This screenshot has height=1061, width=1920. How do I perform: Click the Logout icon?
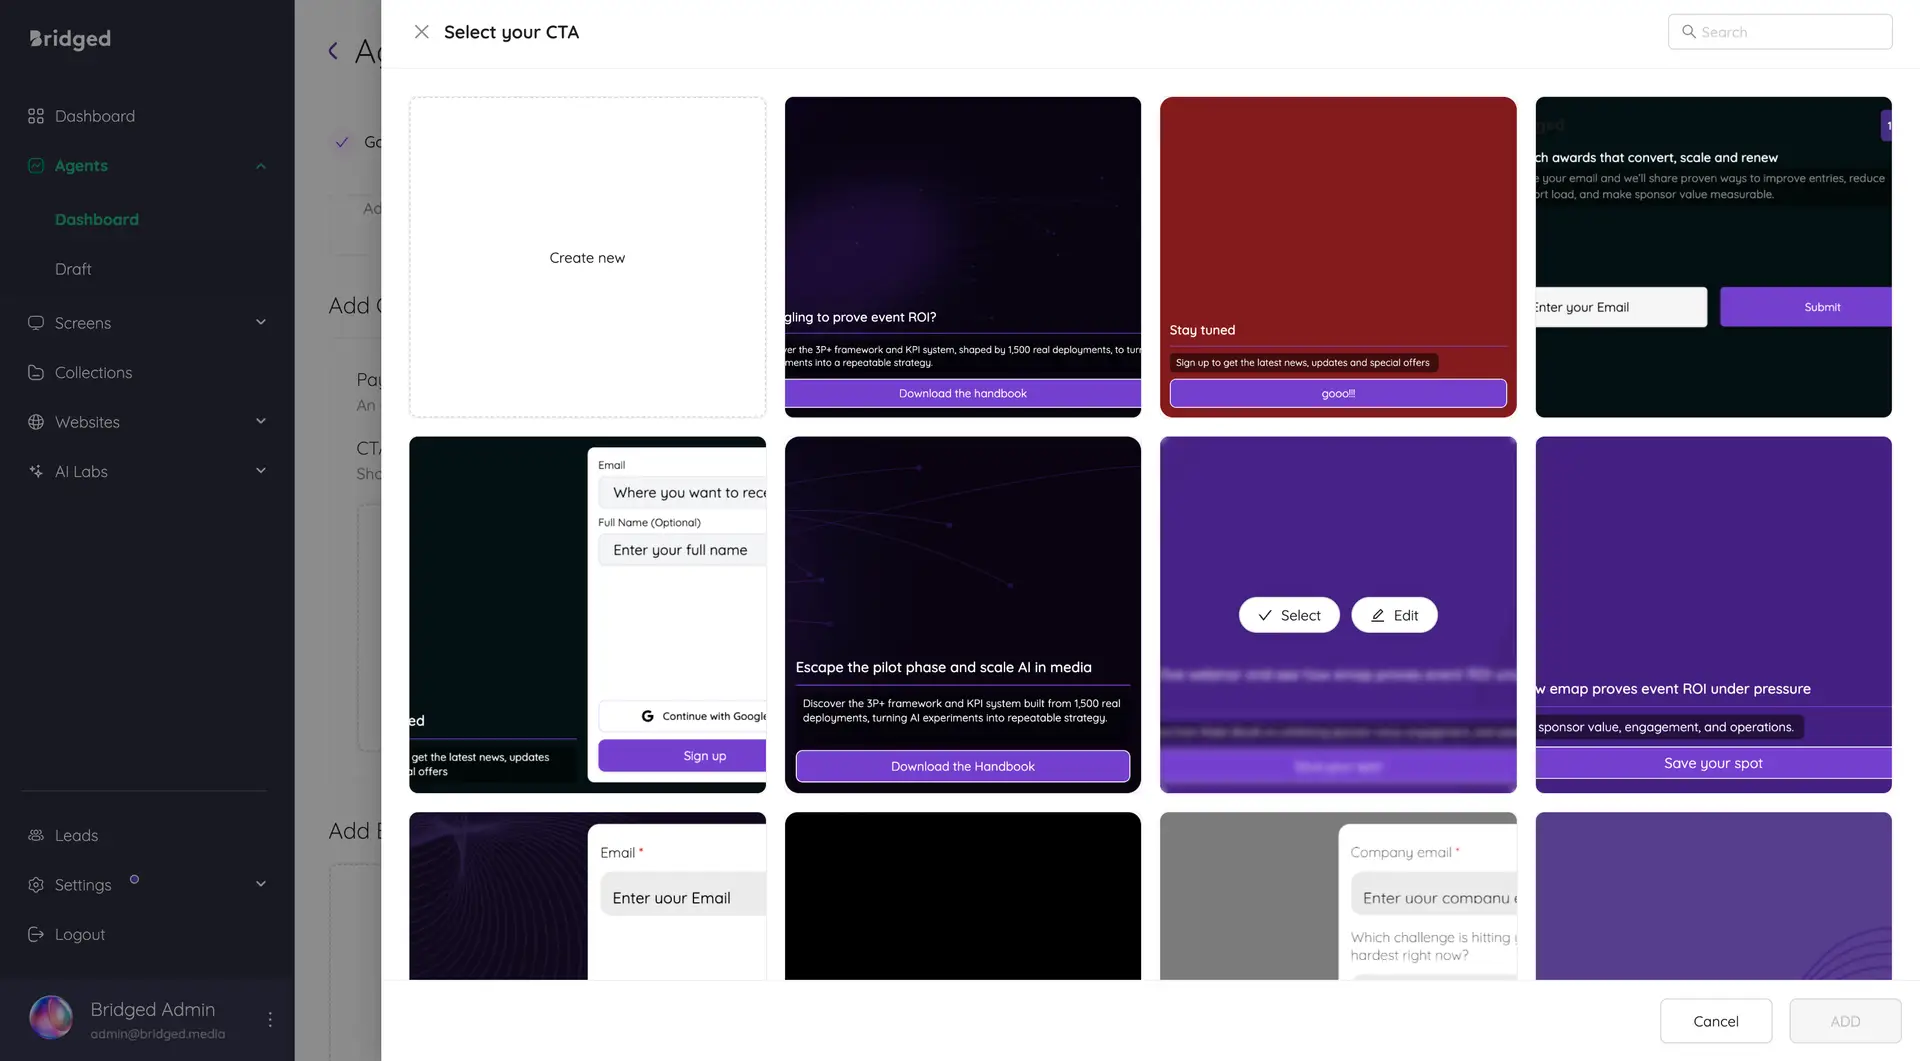[x=36, y=934]
